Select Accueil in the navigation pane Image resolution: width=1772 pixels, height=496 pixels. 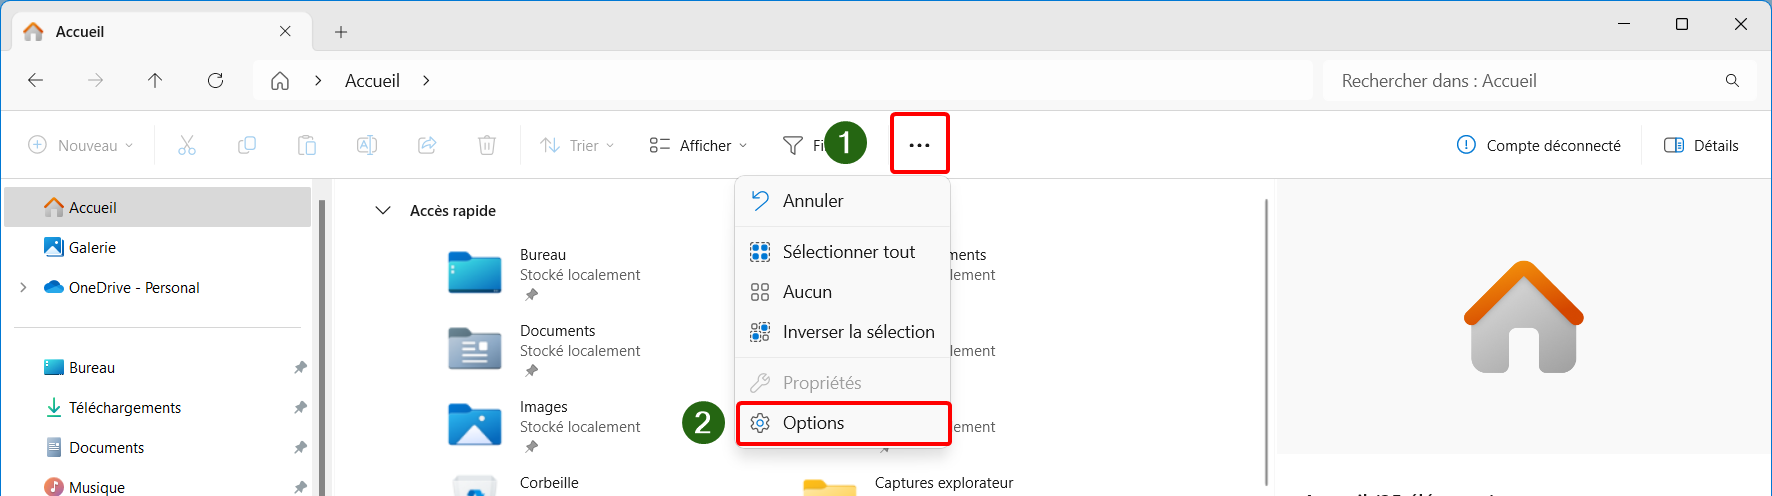click(x=158, y=207)
